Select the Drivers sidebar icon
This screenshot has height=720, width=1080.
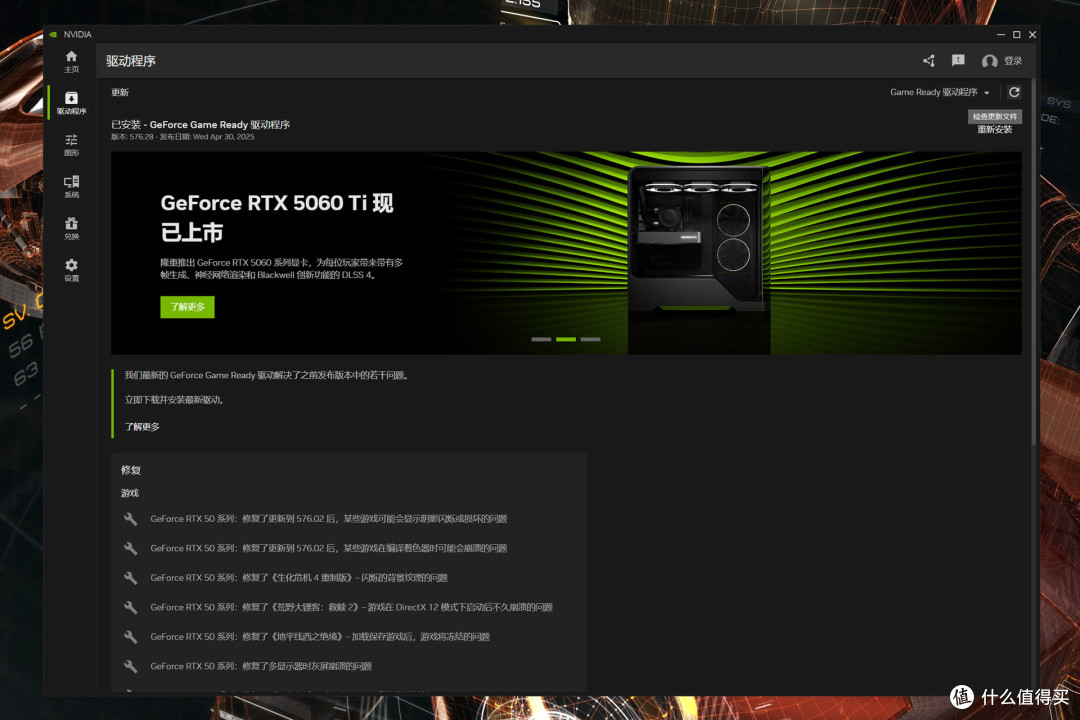tap(71, 103)
